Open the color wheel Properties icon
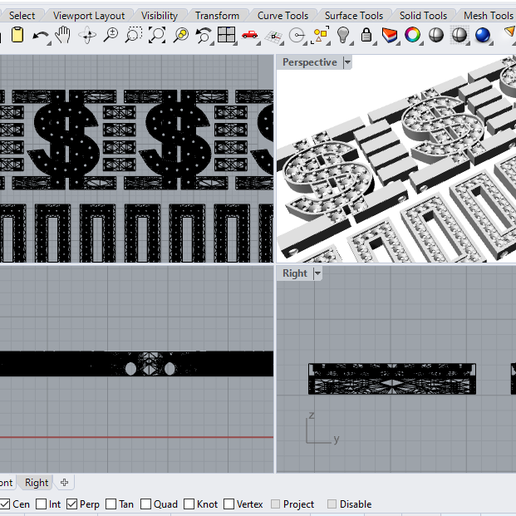The image size is (516, 516). pos(412,35)
